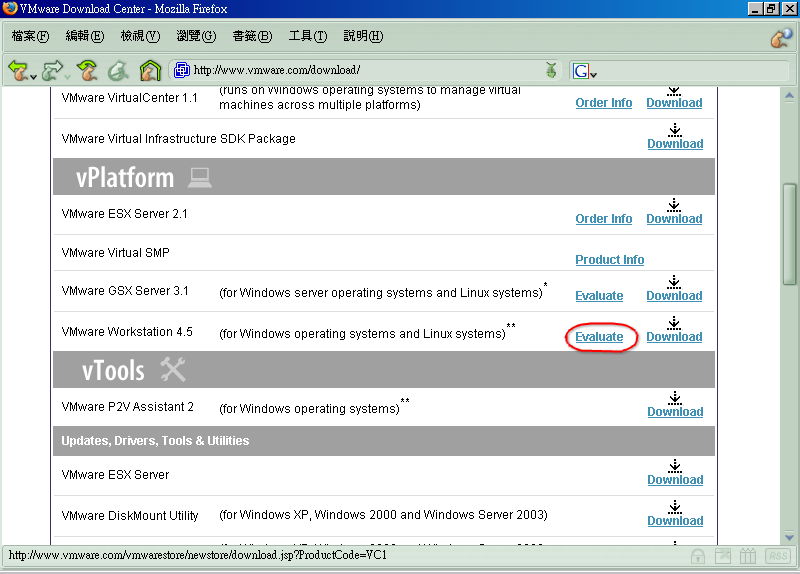Go back using the Back arrow
Image resolution: width=800 pixels, height=574 pixels.
(x=18, y=70)
